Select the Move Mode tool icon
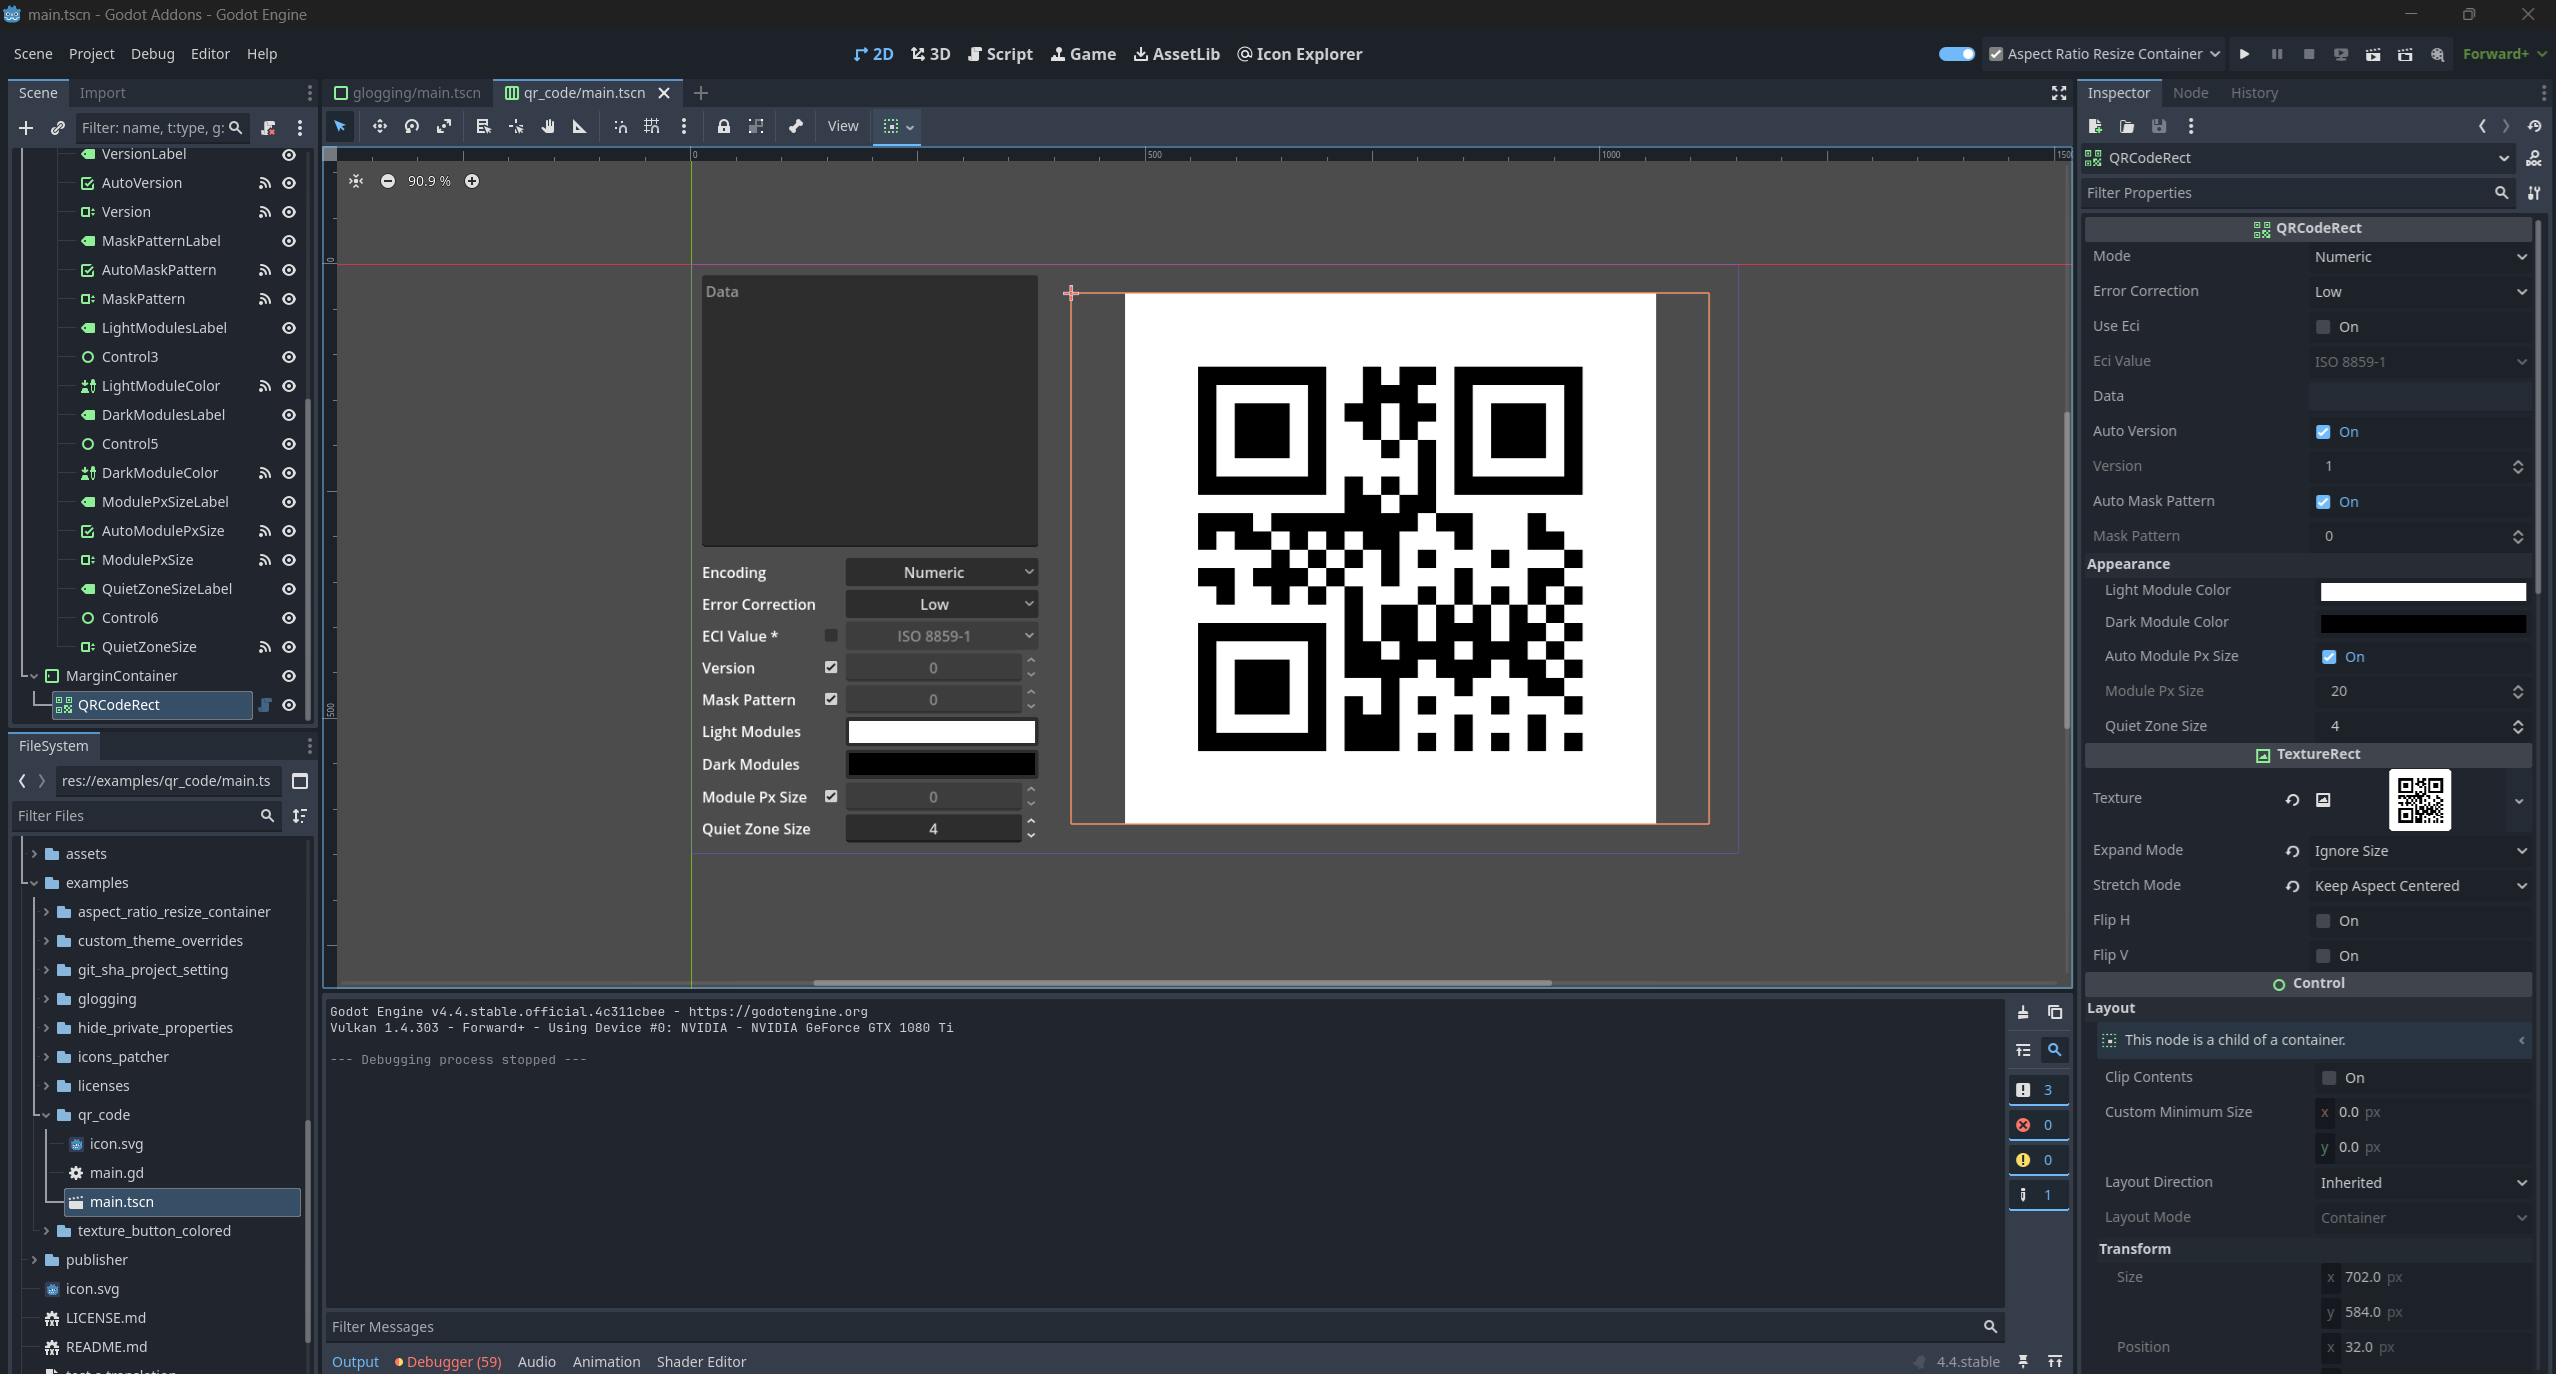The width and height of the screenshot is (2556, 1374). coord(380,126)
